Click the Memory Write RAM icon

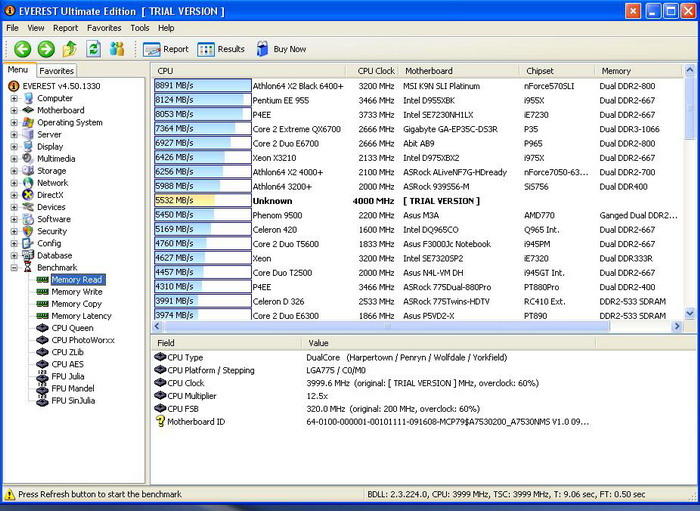(x=42, y=292)
